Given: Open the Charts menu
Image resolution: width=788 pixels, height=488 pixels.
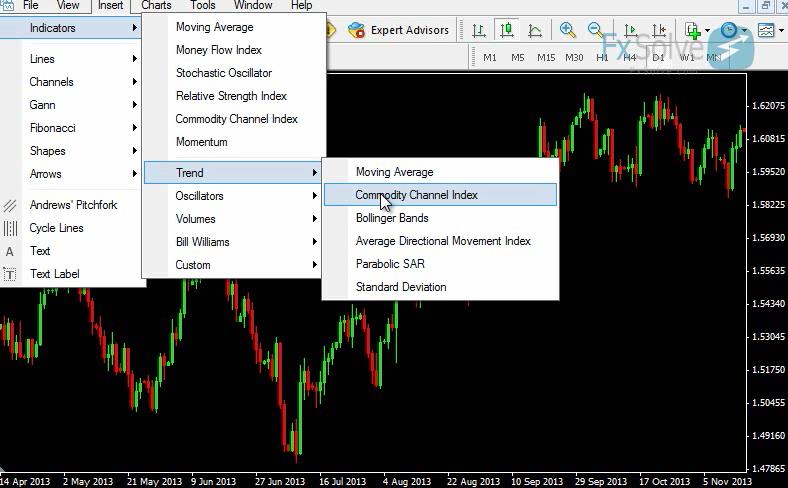Looking at the screenshot, I should (x=156, y=5).
